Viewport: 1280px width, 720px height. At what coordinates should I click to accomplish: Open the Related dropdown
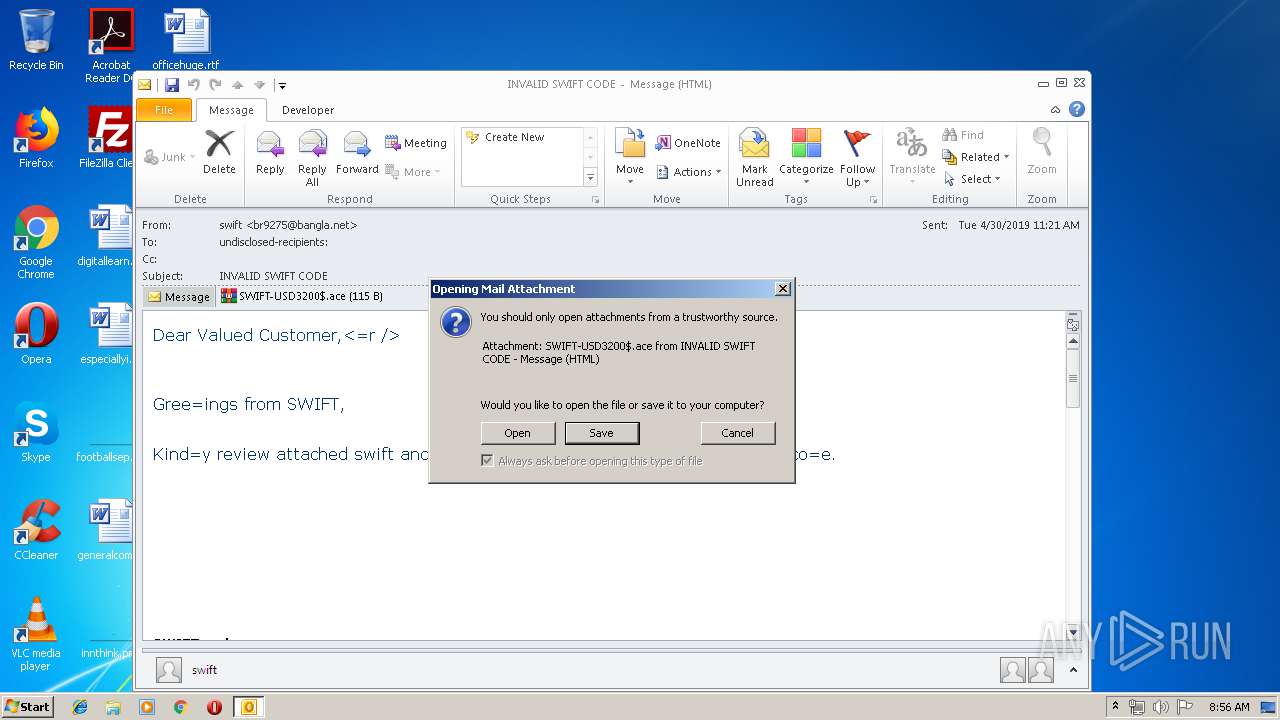tap(977, 157)
